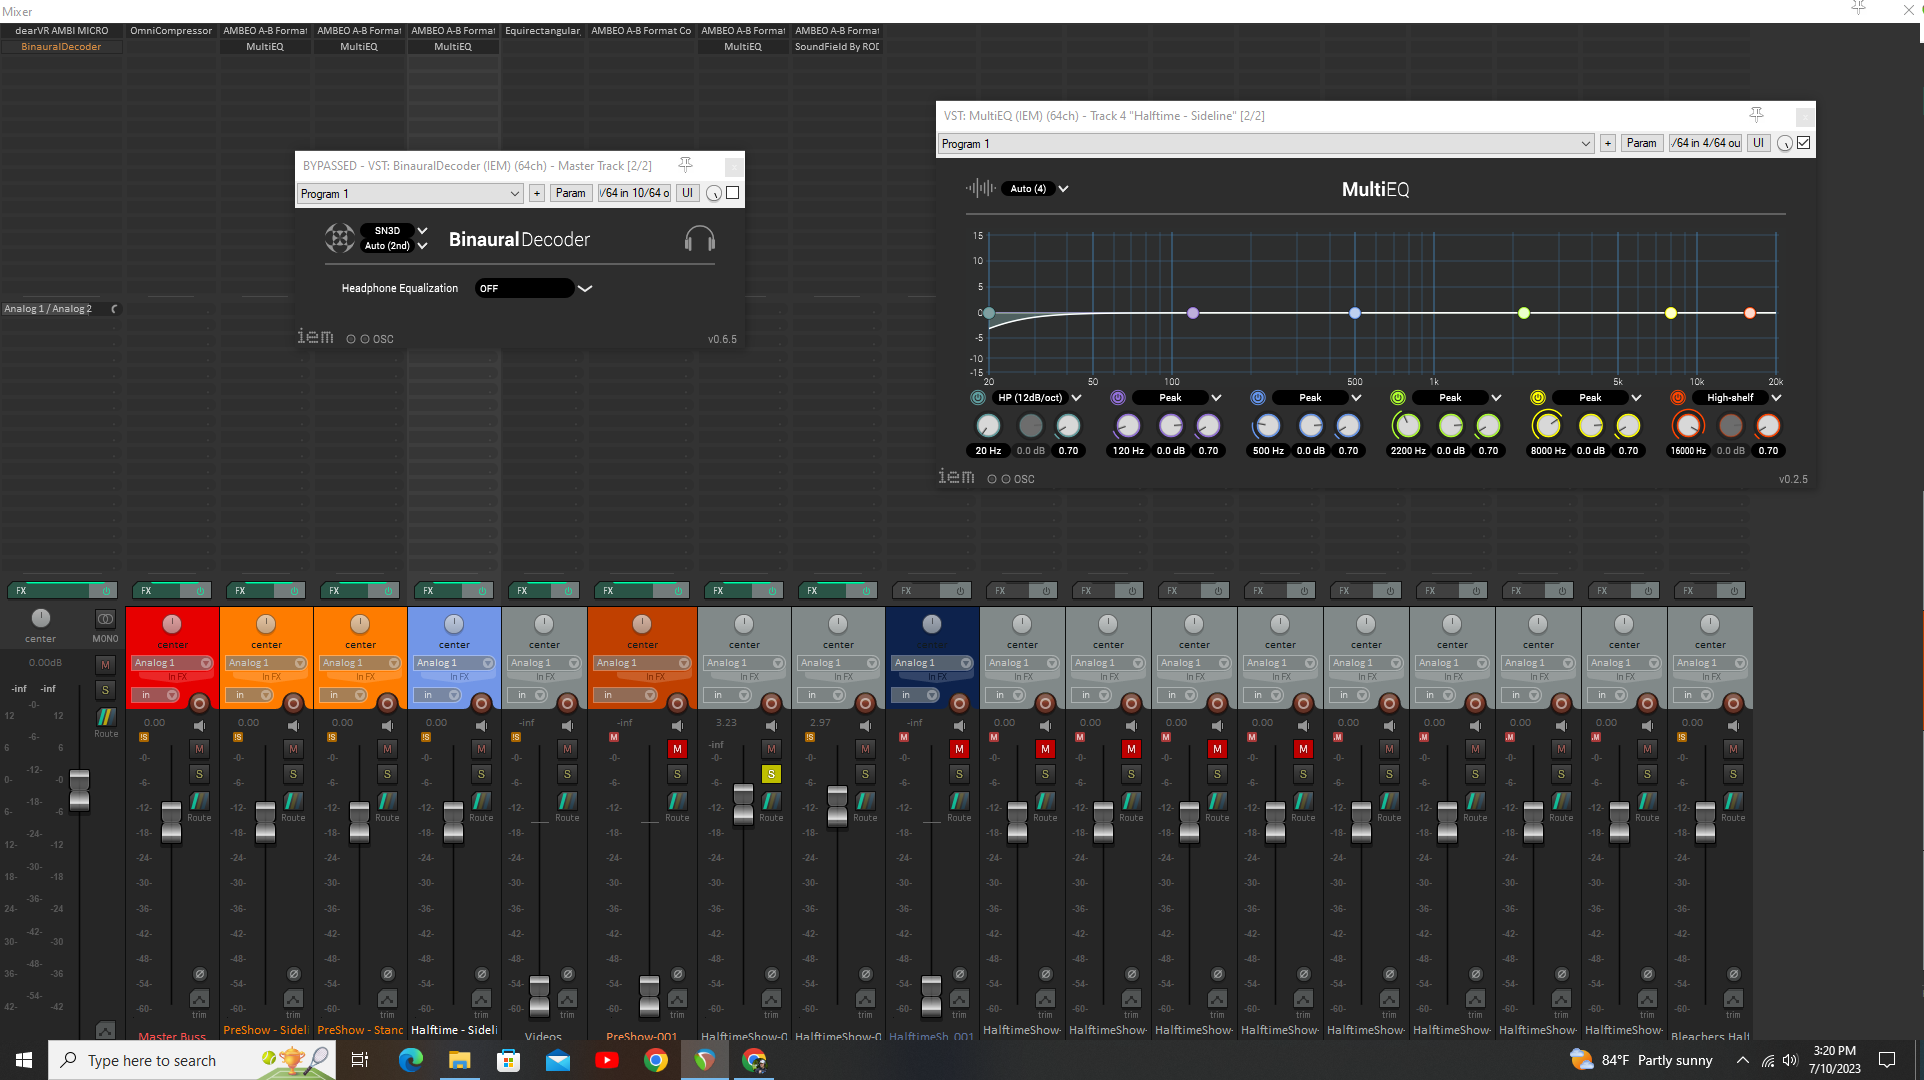
Task: Pin the BinauralDecoder VST window
Action: click(685, 165)
